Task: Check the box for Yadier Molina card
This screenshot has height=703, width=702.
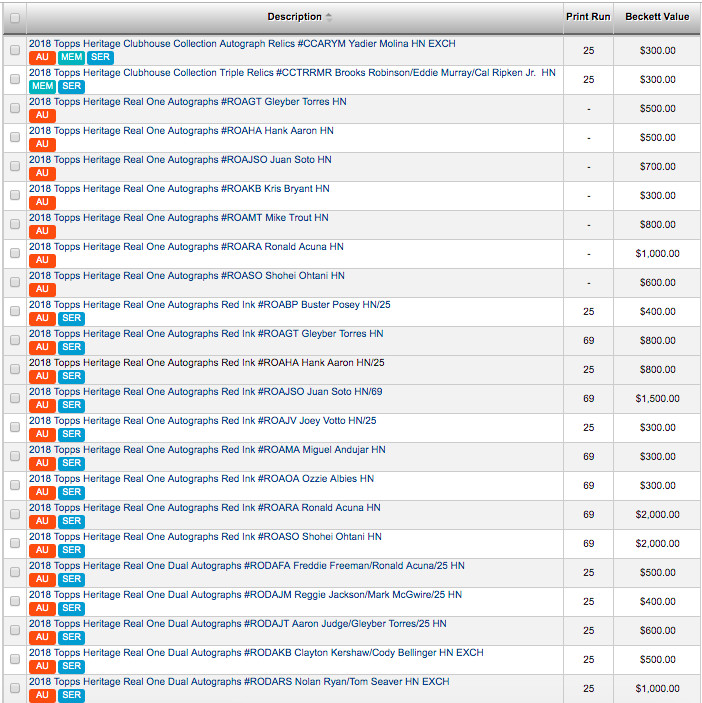Action: (15, 50)
